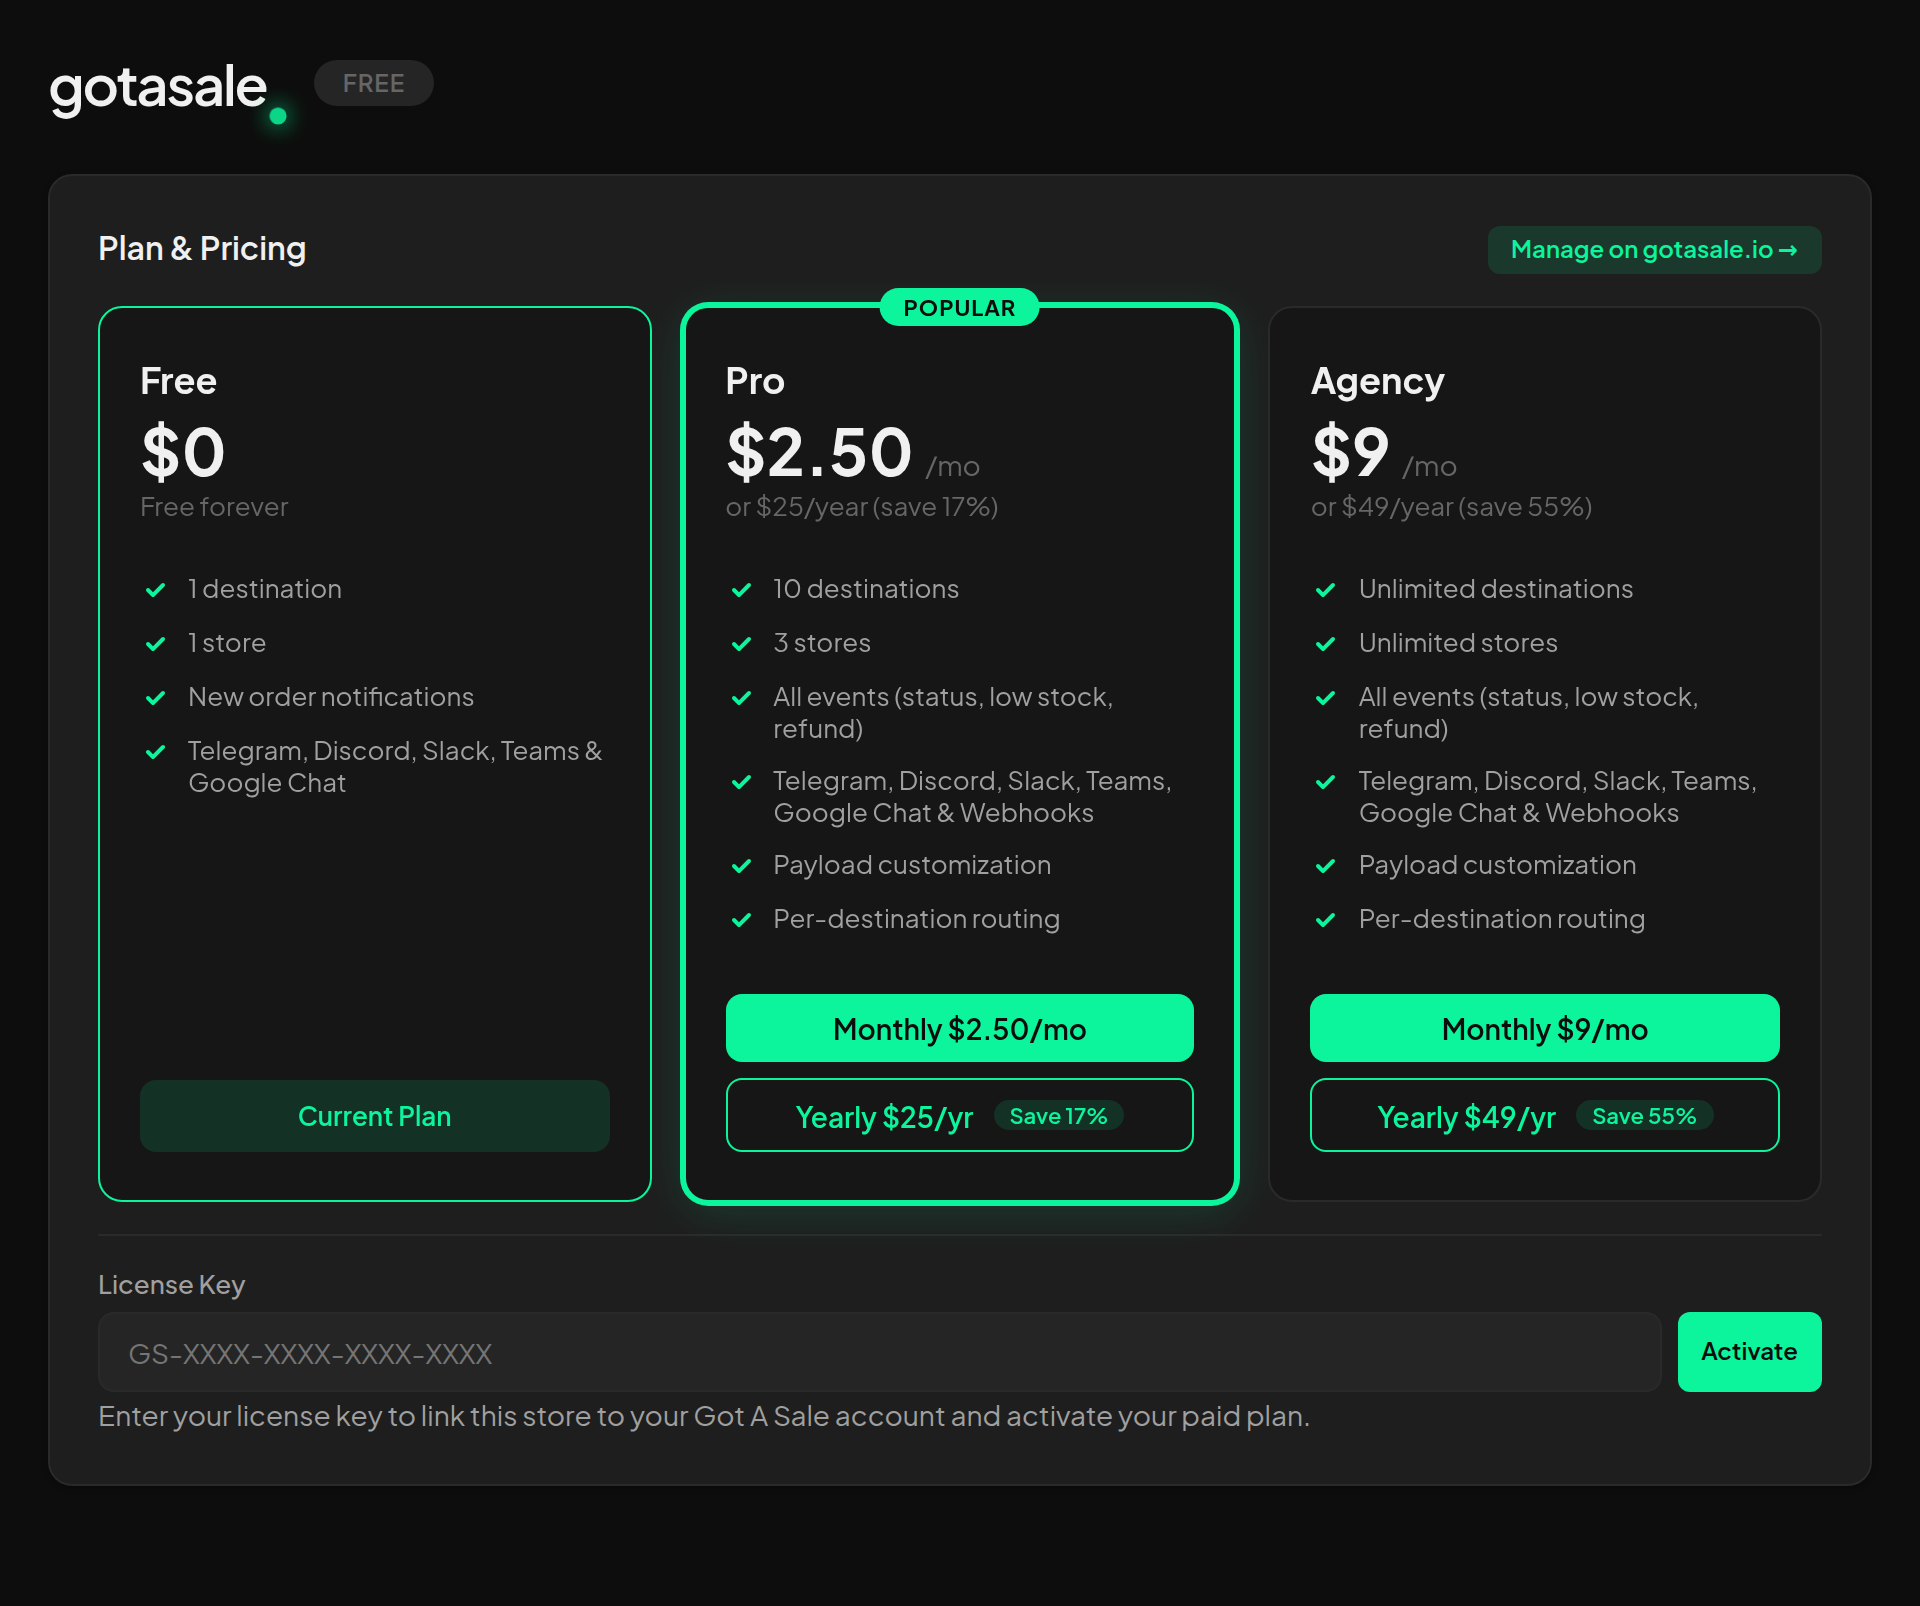Open "Manage on gotasale.io"
Viewport: 1920px width, 1606px height.
point(1654,250)
